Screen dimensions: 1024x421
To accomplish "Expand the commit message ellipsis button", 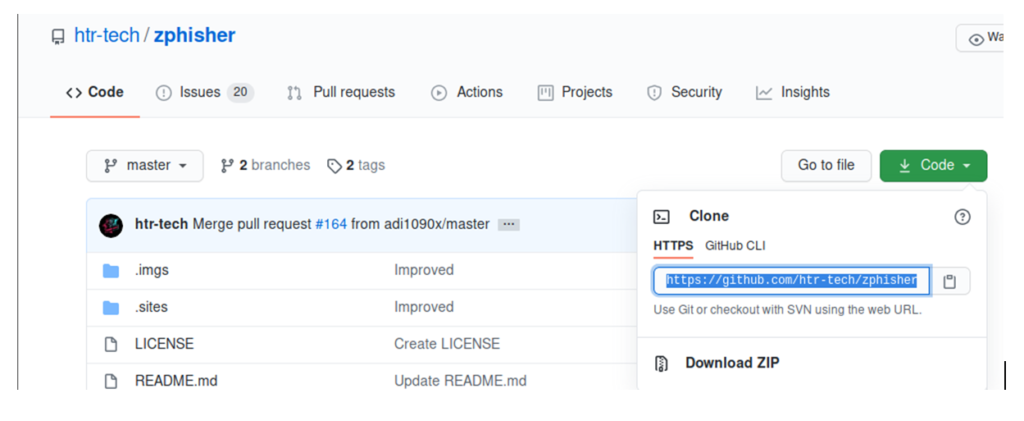I will click(508, 225).
